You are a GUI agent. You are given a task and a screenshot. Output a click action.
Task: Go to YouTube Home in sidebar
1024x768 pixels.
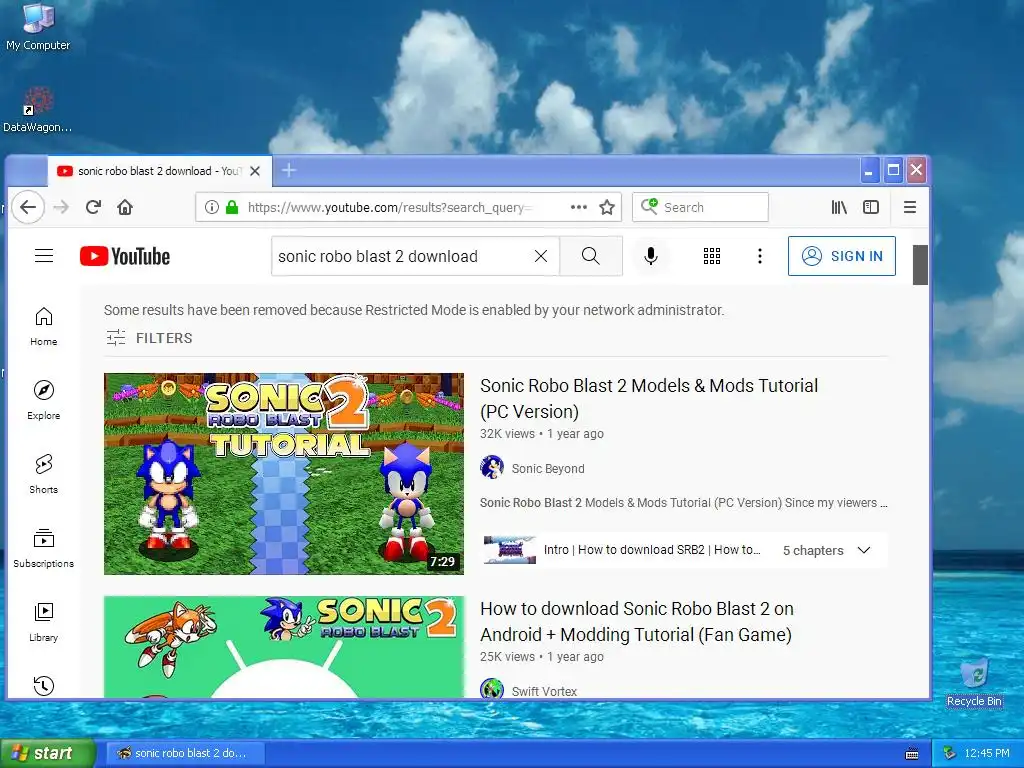44,327
